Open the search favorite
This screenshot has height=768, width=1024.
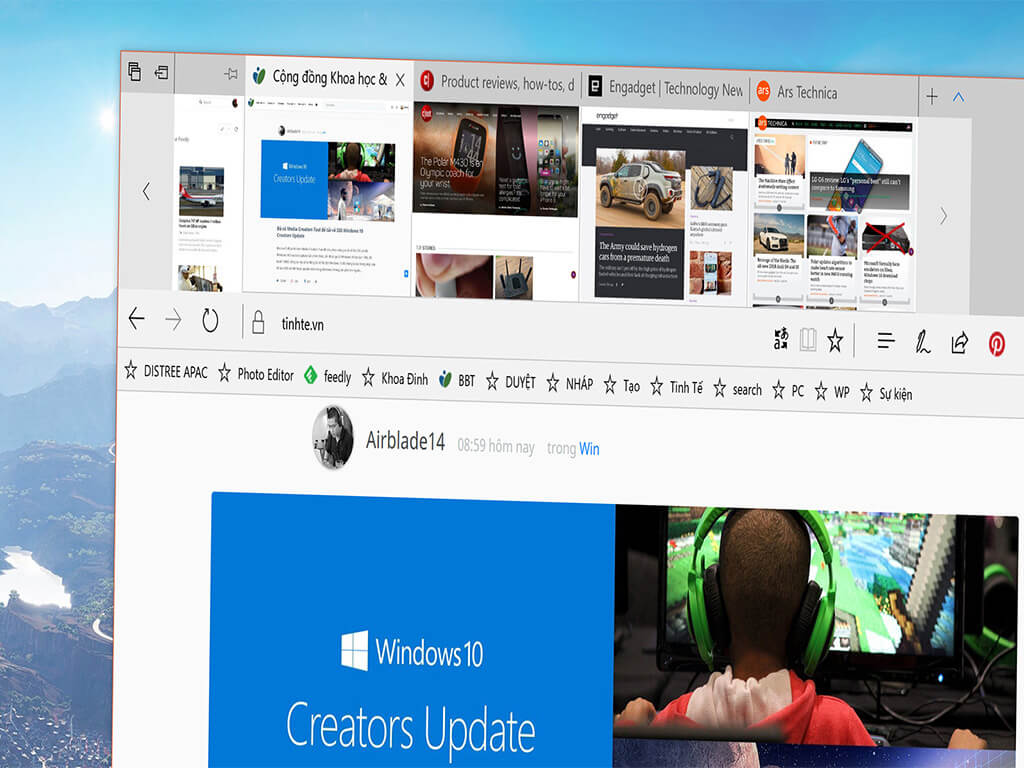(x=737, y=389)
